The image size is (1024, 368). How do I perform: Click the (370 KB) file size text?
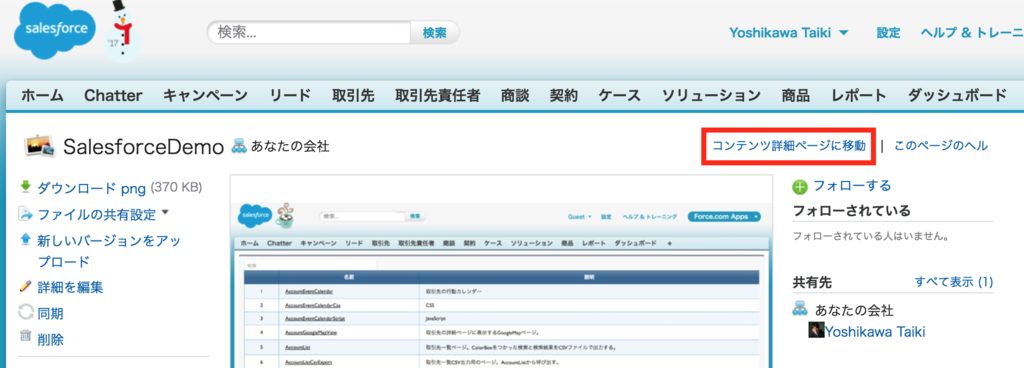pyautogui.click(x=176, y=187)
